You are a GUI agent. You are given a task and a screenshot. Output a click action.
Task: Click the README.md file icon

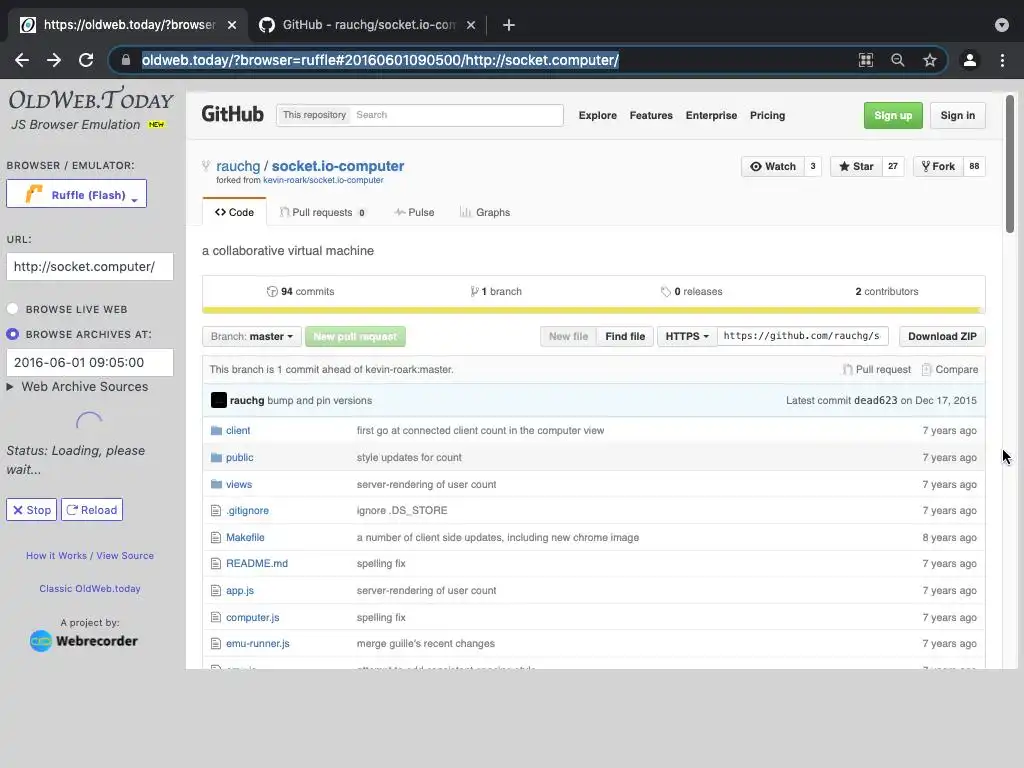click(216, 564)
